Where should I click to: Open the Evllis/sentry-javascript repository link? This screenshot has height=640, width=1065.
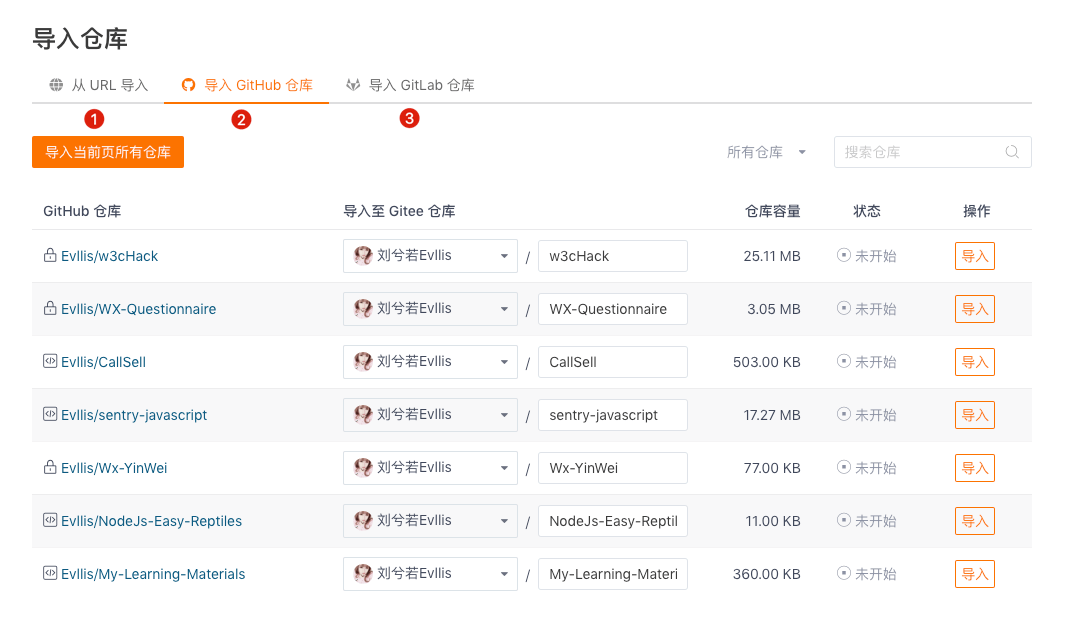click(134, 415)
